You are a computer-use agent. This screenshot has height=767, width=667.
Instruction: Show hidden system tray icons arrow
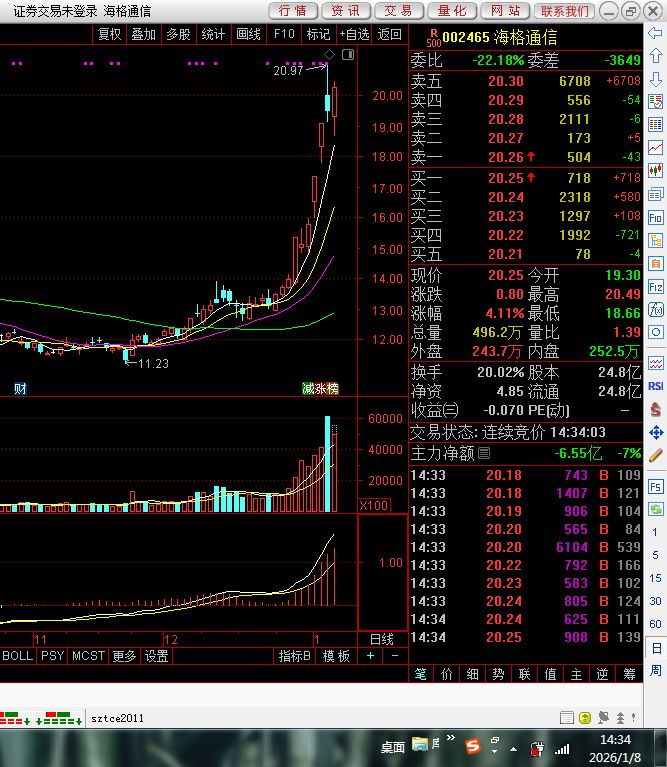coord(513,749)
